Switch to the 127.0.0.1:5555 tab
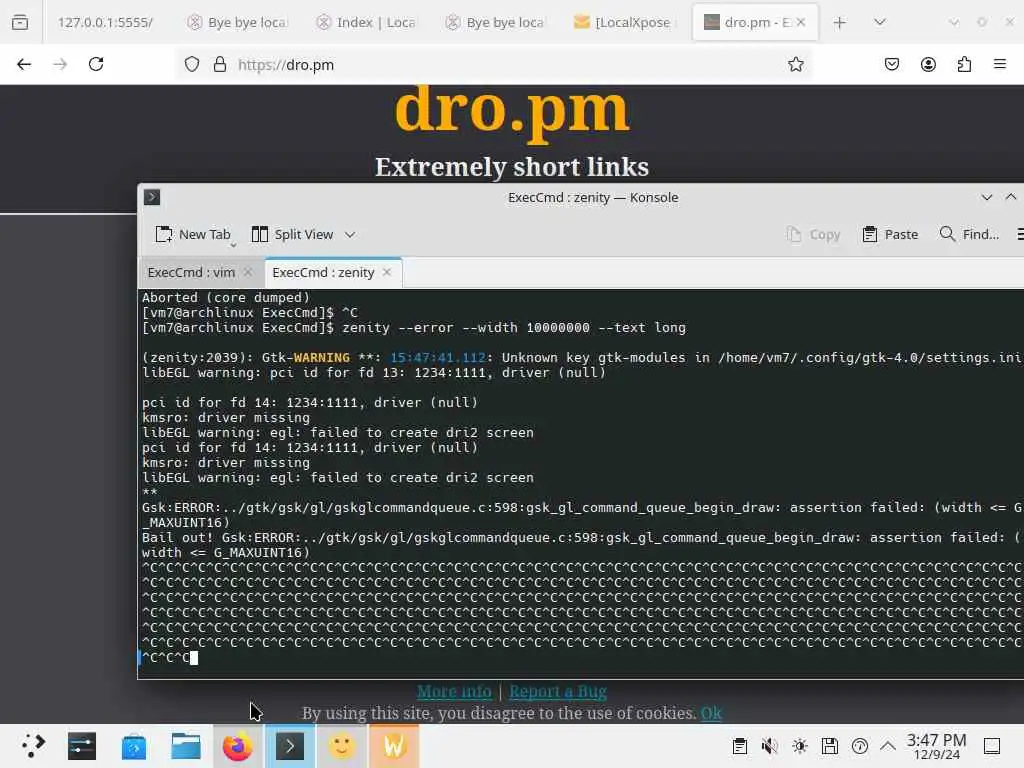 (x=105, y=22)
